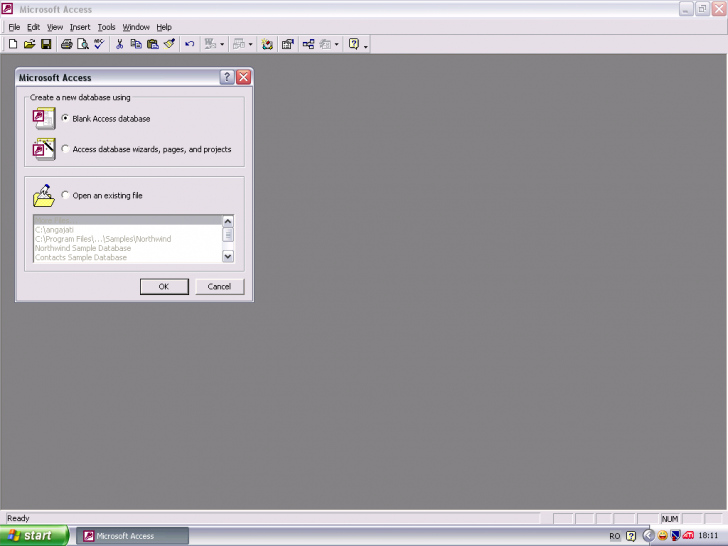Select the Blank Access database option

click(66, 118)
